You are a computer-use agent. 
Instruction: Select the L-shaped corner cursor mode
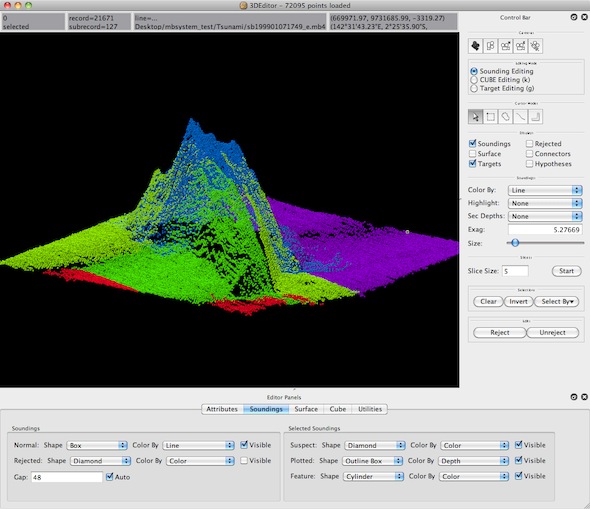(x=535, y=117)
